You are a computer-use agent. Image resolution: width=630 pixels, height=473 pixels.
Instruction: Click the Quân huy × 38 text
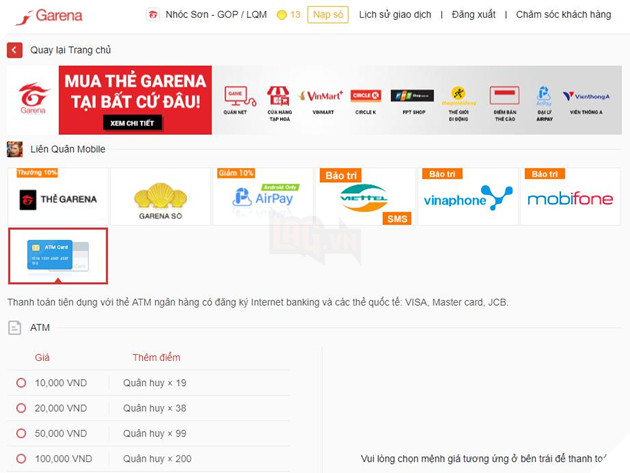(x=155, y=408)
